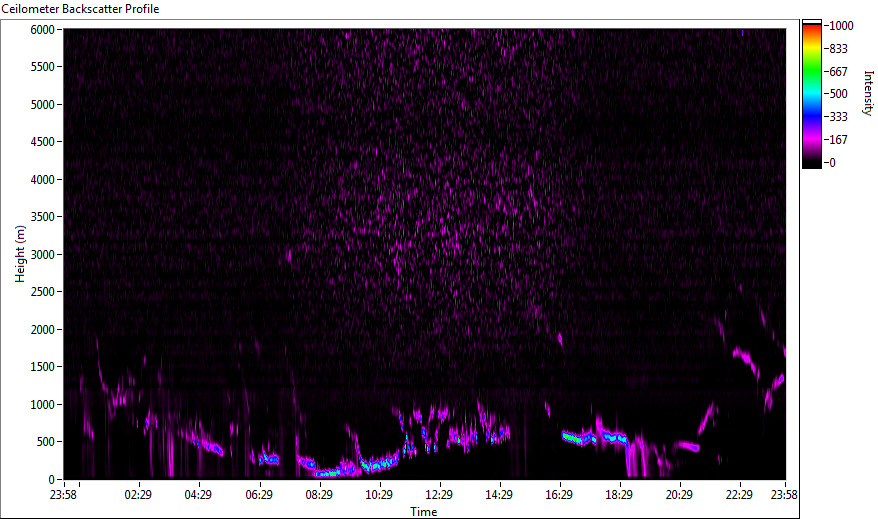878x519 pixels.
Task: Click the 08:29 time tick label
Action: point(319,495)
